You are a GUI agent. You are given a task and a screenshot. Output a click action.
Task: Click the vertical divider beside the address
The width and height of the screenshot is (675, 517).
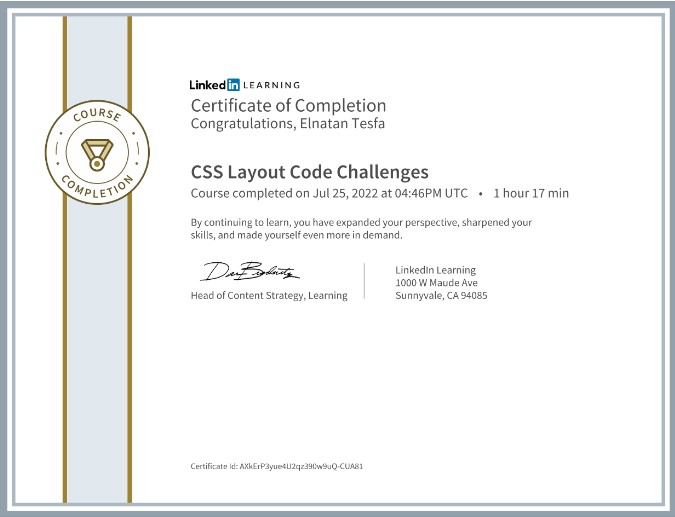pos(365,282)
